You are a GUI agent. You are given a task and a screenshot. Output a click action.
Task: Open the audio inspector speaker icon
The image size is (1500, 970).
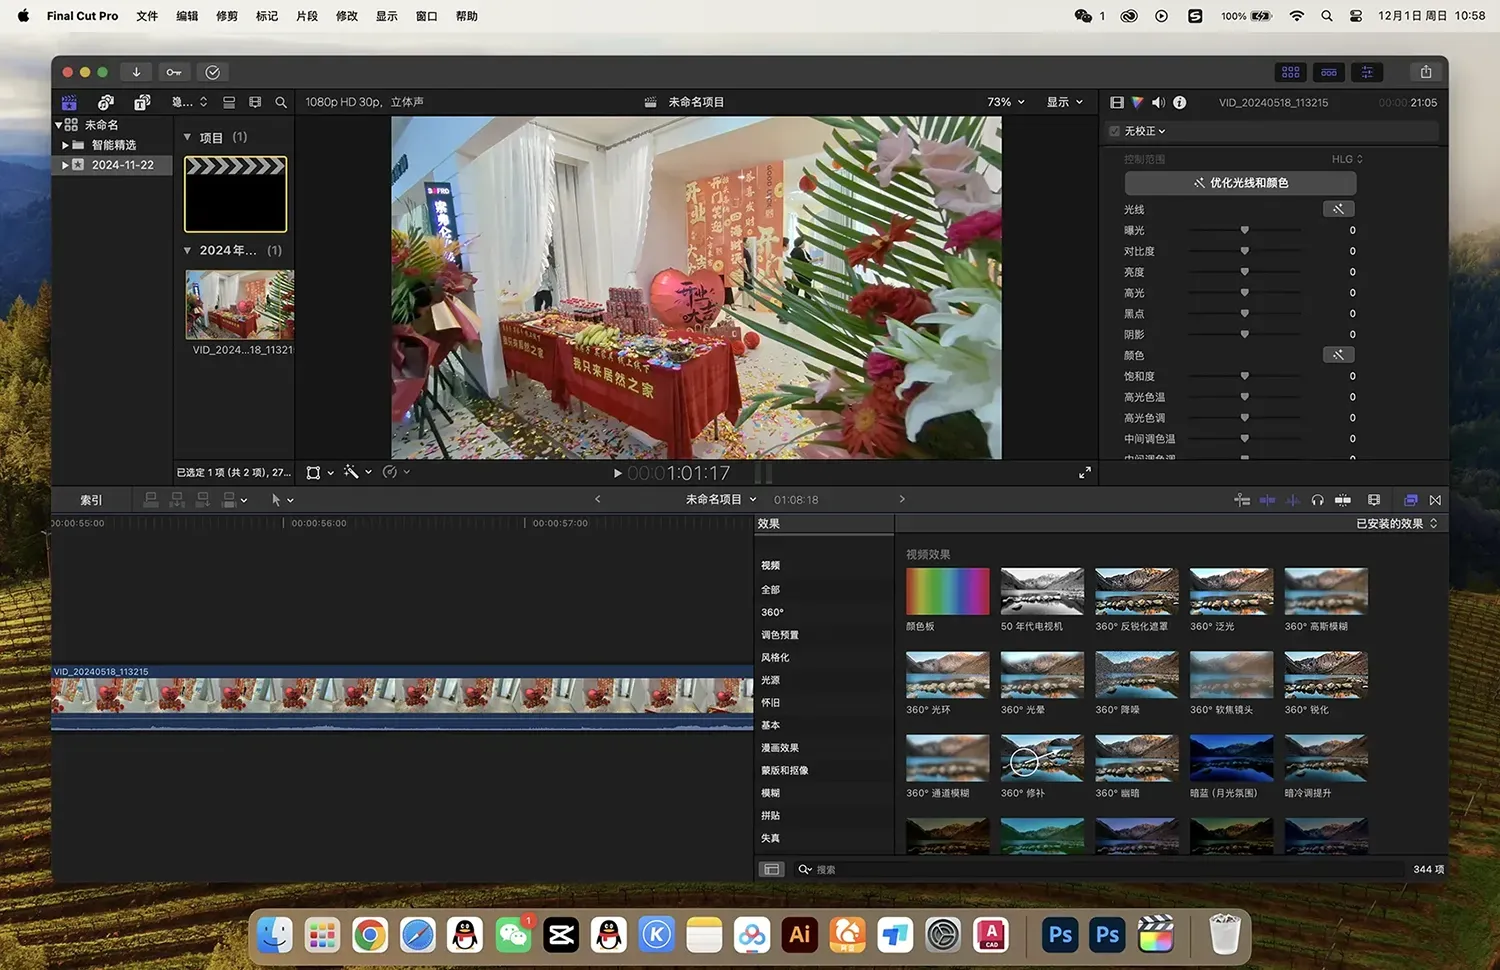[1158, 102]
